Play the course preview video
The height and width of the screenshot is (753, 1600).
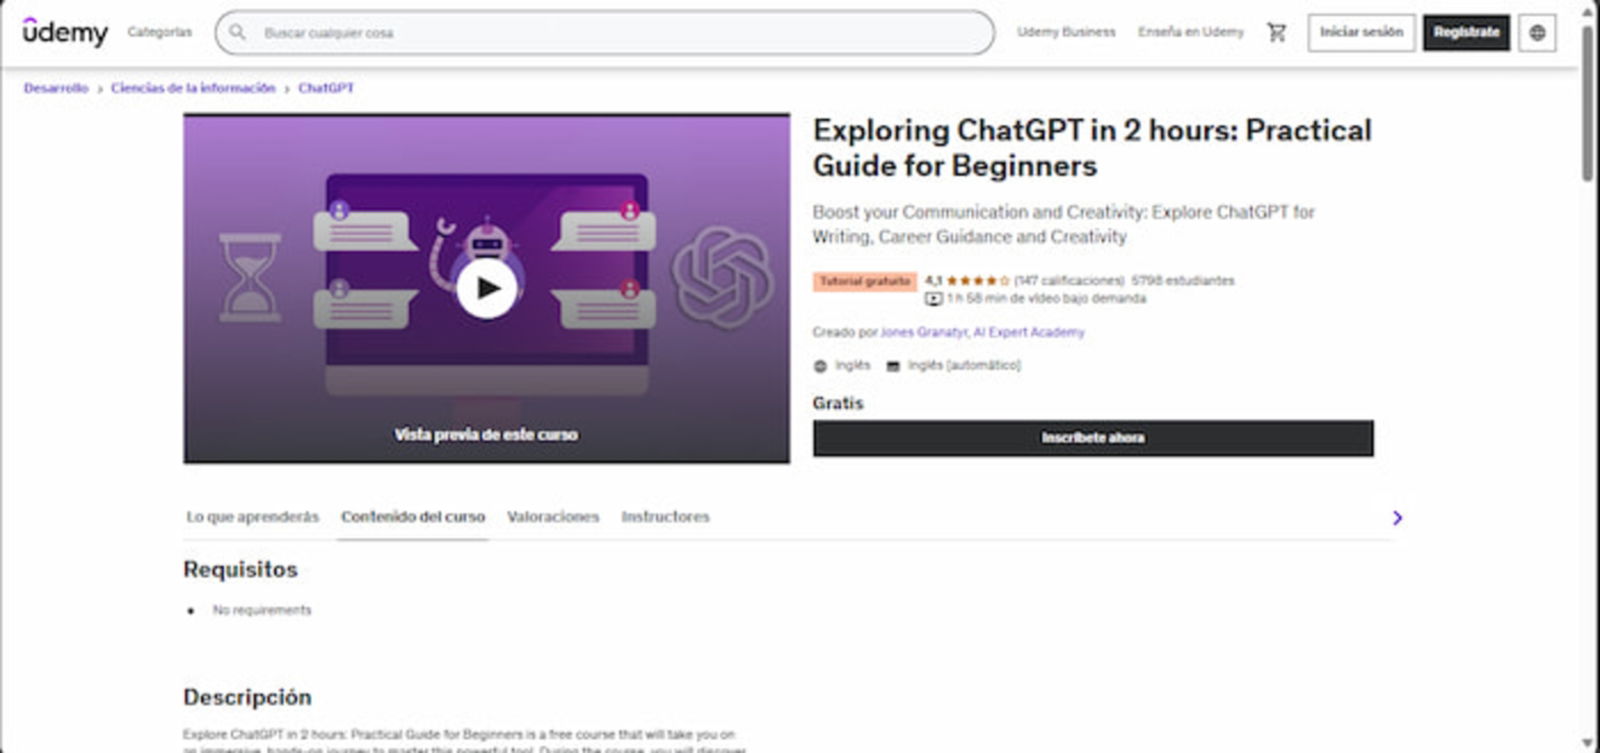click(x=487, y=288)
